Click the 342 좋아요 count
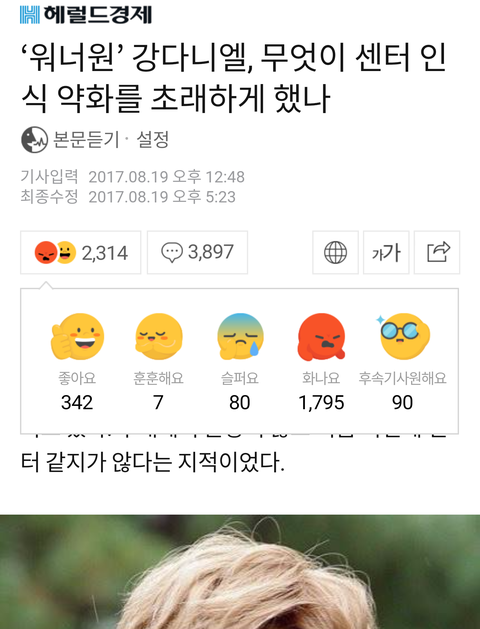 coord(77,402)
